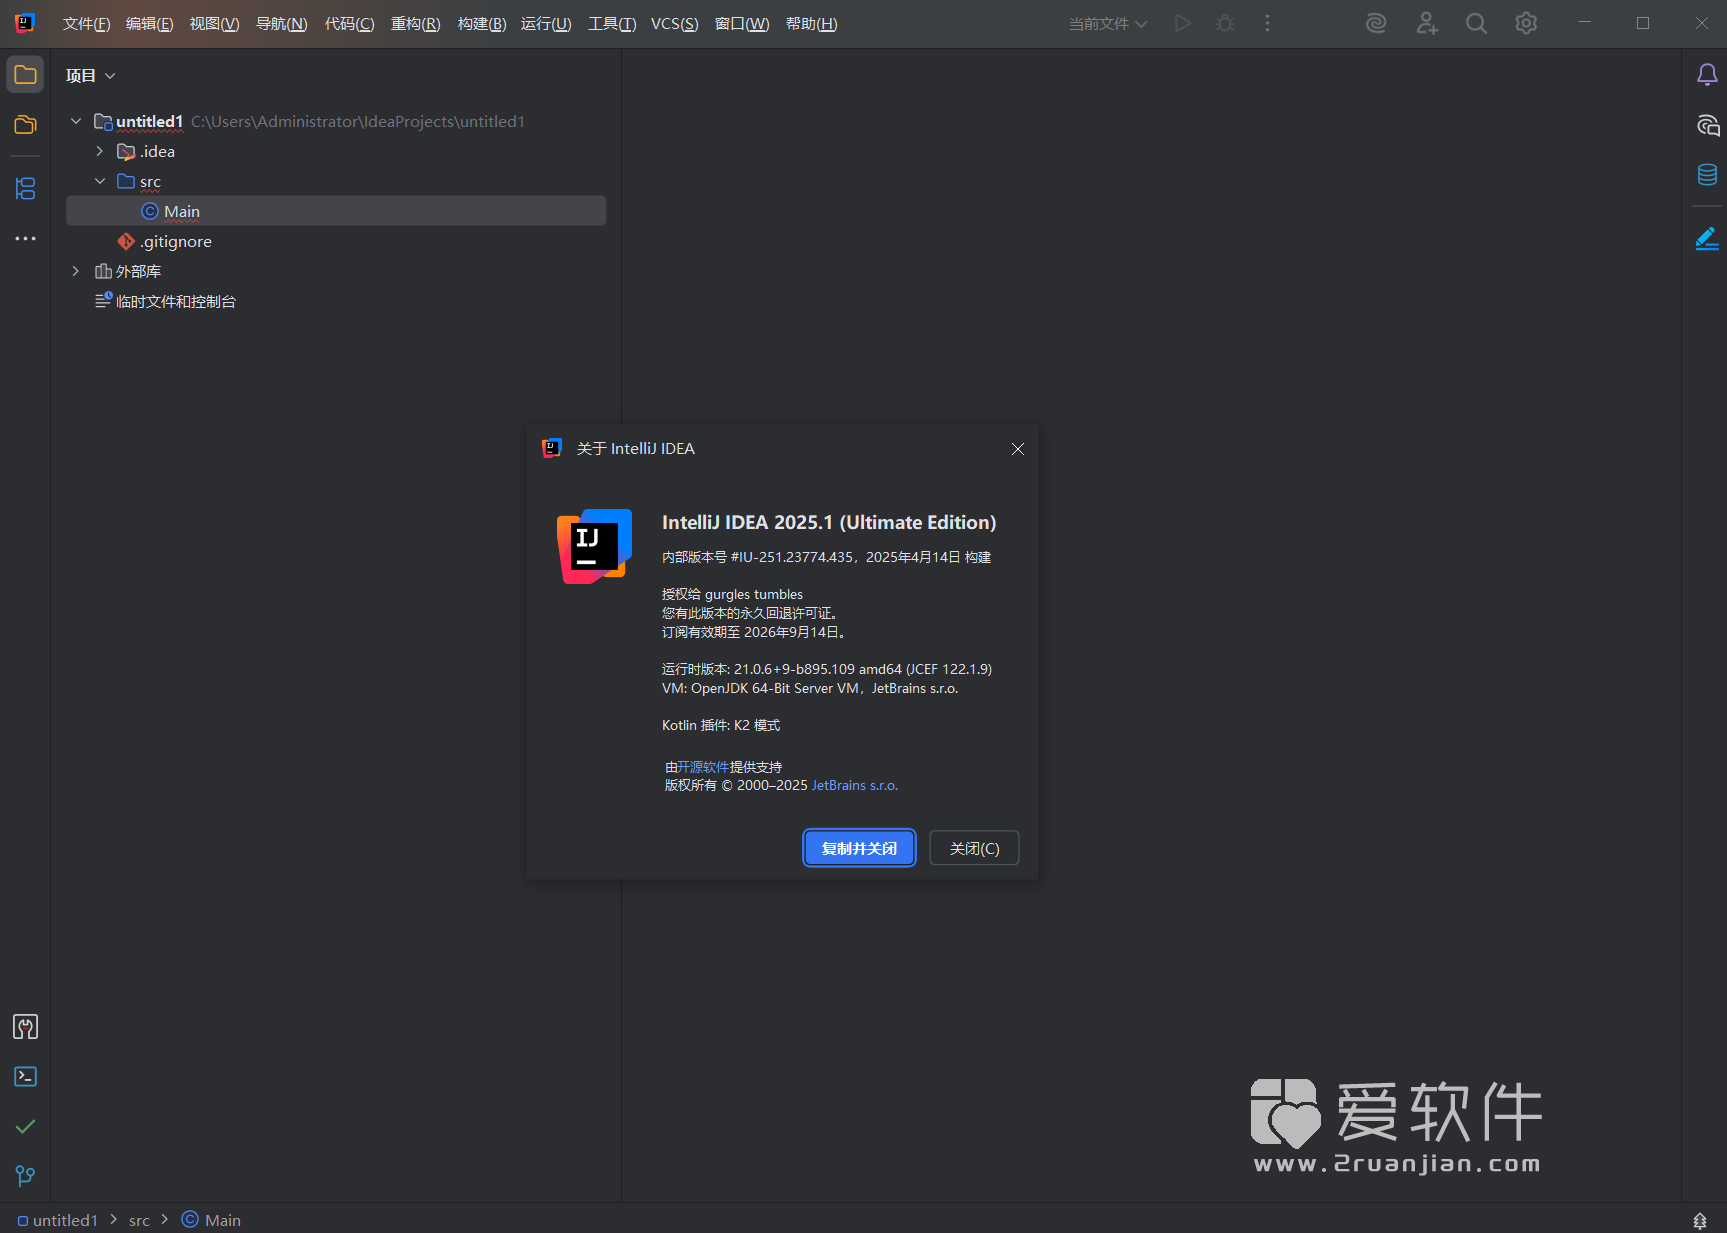1727x1233 pixels.
Task: Open the Commit tool window icon
Action: (x=25, y=125)
